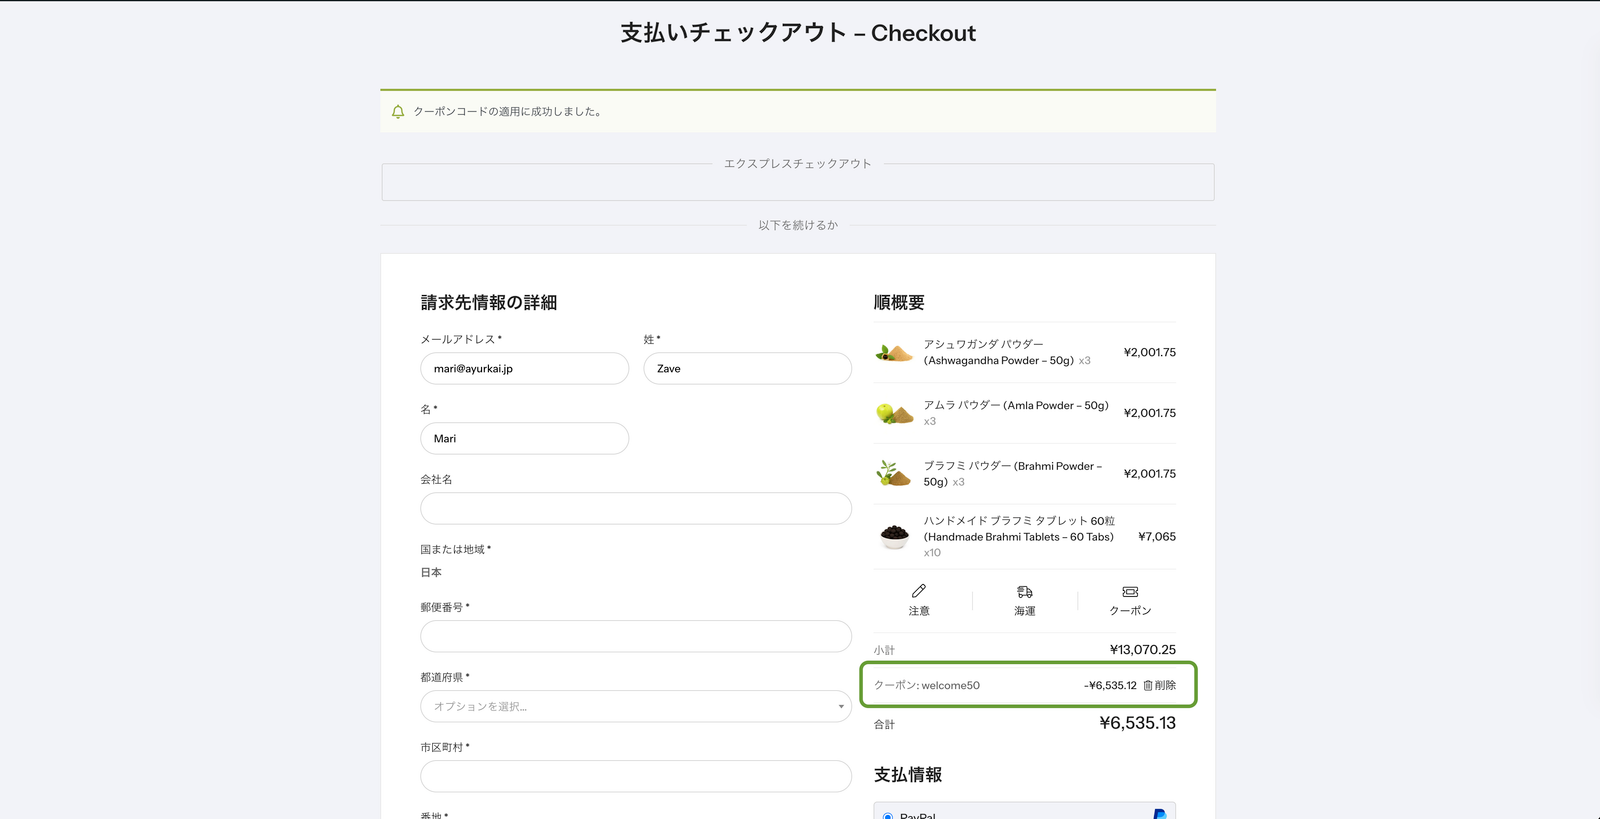Click the PayPal logo icon
This screenshot has height=819, width=1600.
pyautogui.click(x=1159, y=814)
